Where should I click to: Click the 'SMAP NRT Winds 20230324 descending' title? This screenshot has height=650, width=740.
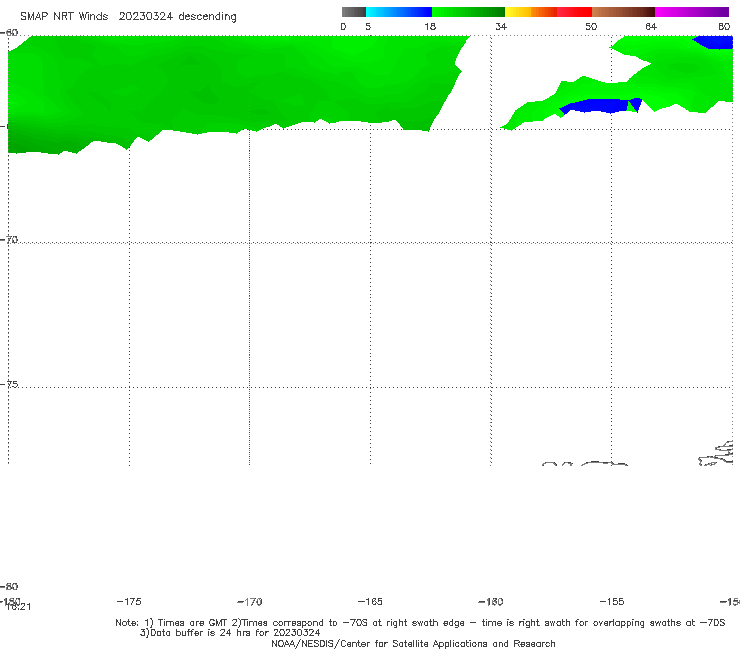click(x=128, y=17)
